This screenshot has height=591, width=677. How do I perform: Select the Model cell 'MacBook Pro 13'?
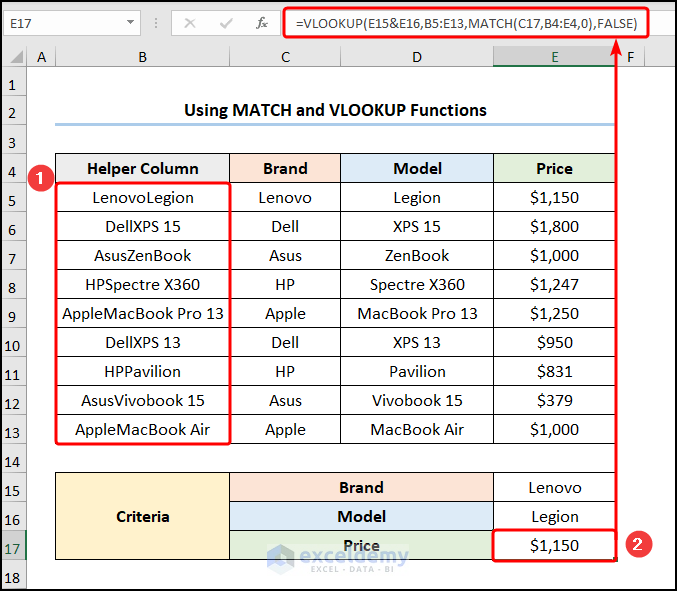[417, 313]
